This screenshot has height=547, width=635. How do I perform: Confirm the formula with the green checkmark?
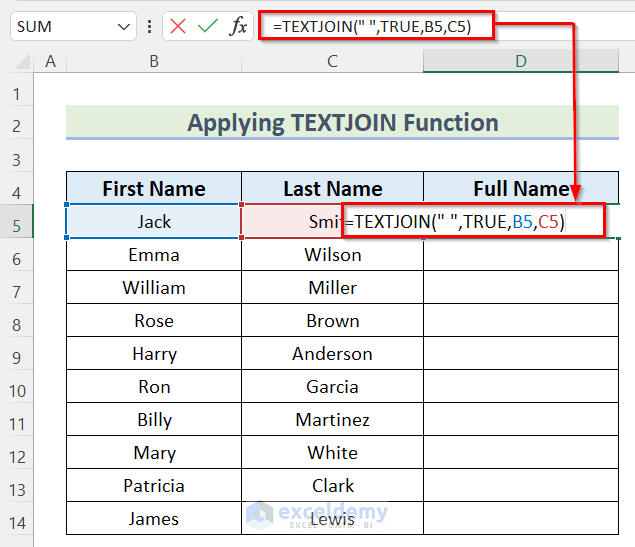tap(208, 27)
